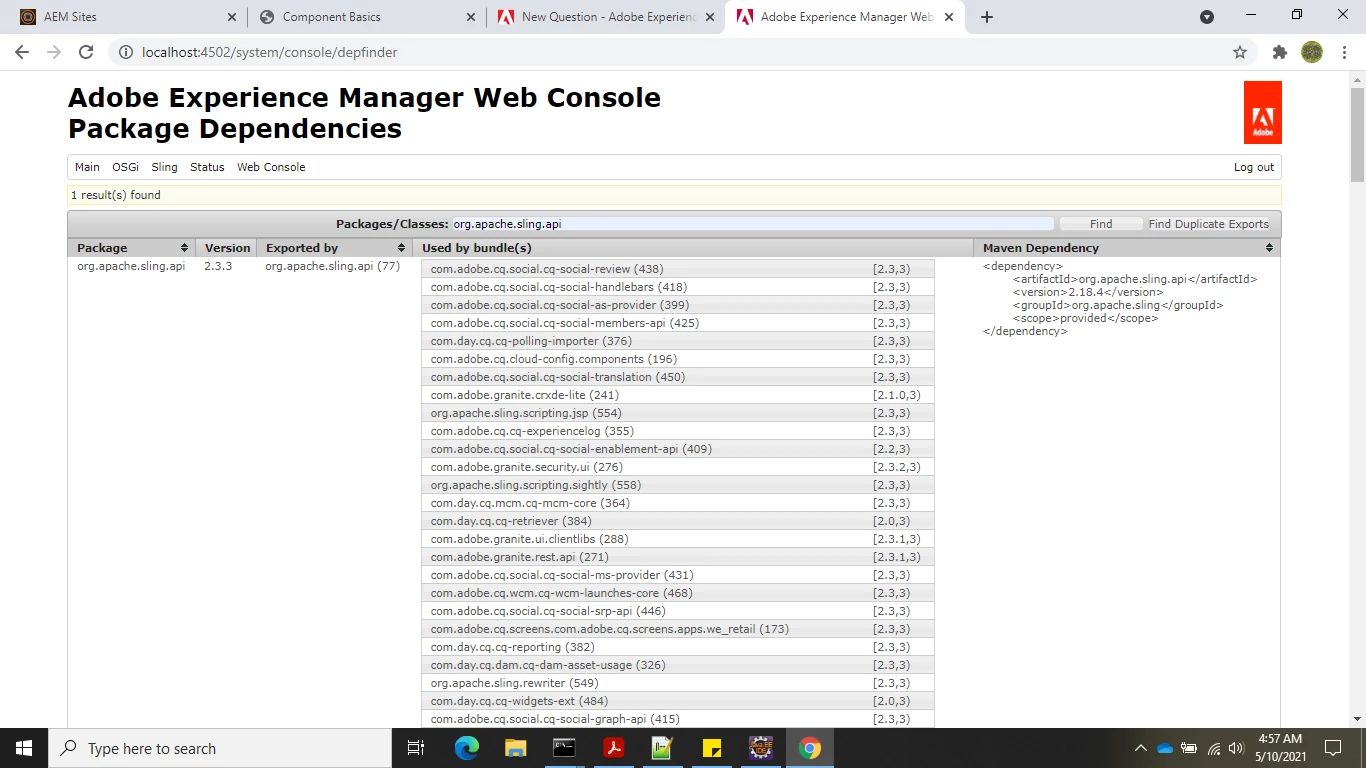This screenshot has height=768, width=1366.
Task: Select the com.day.cq.cq-retriever (384) row
Action: click(678, 521)
